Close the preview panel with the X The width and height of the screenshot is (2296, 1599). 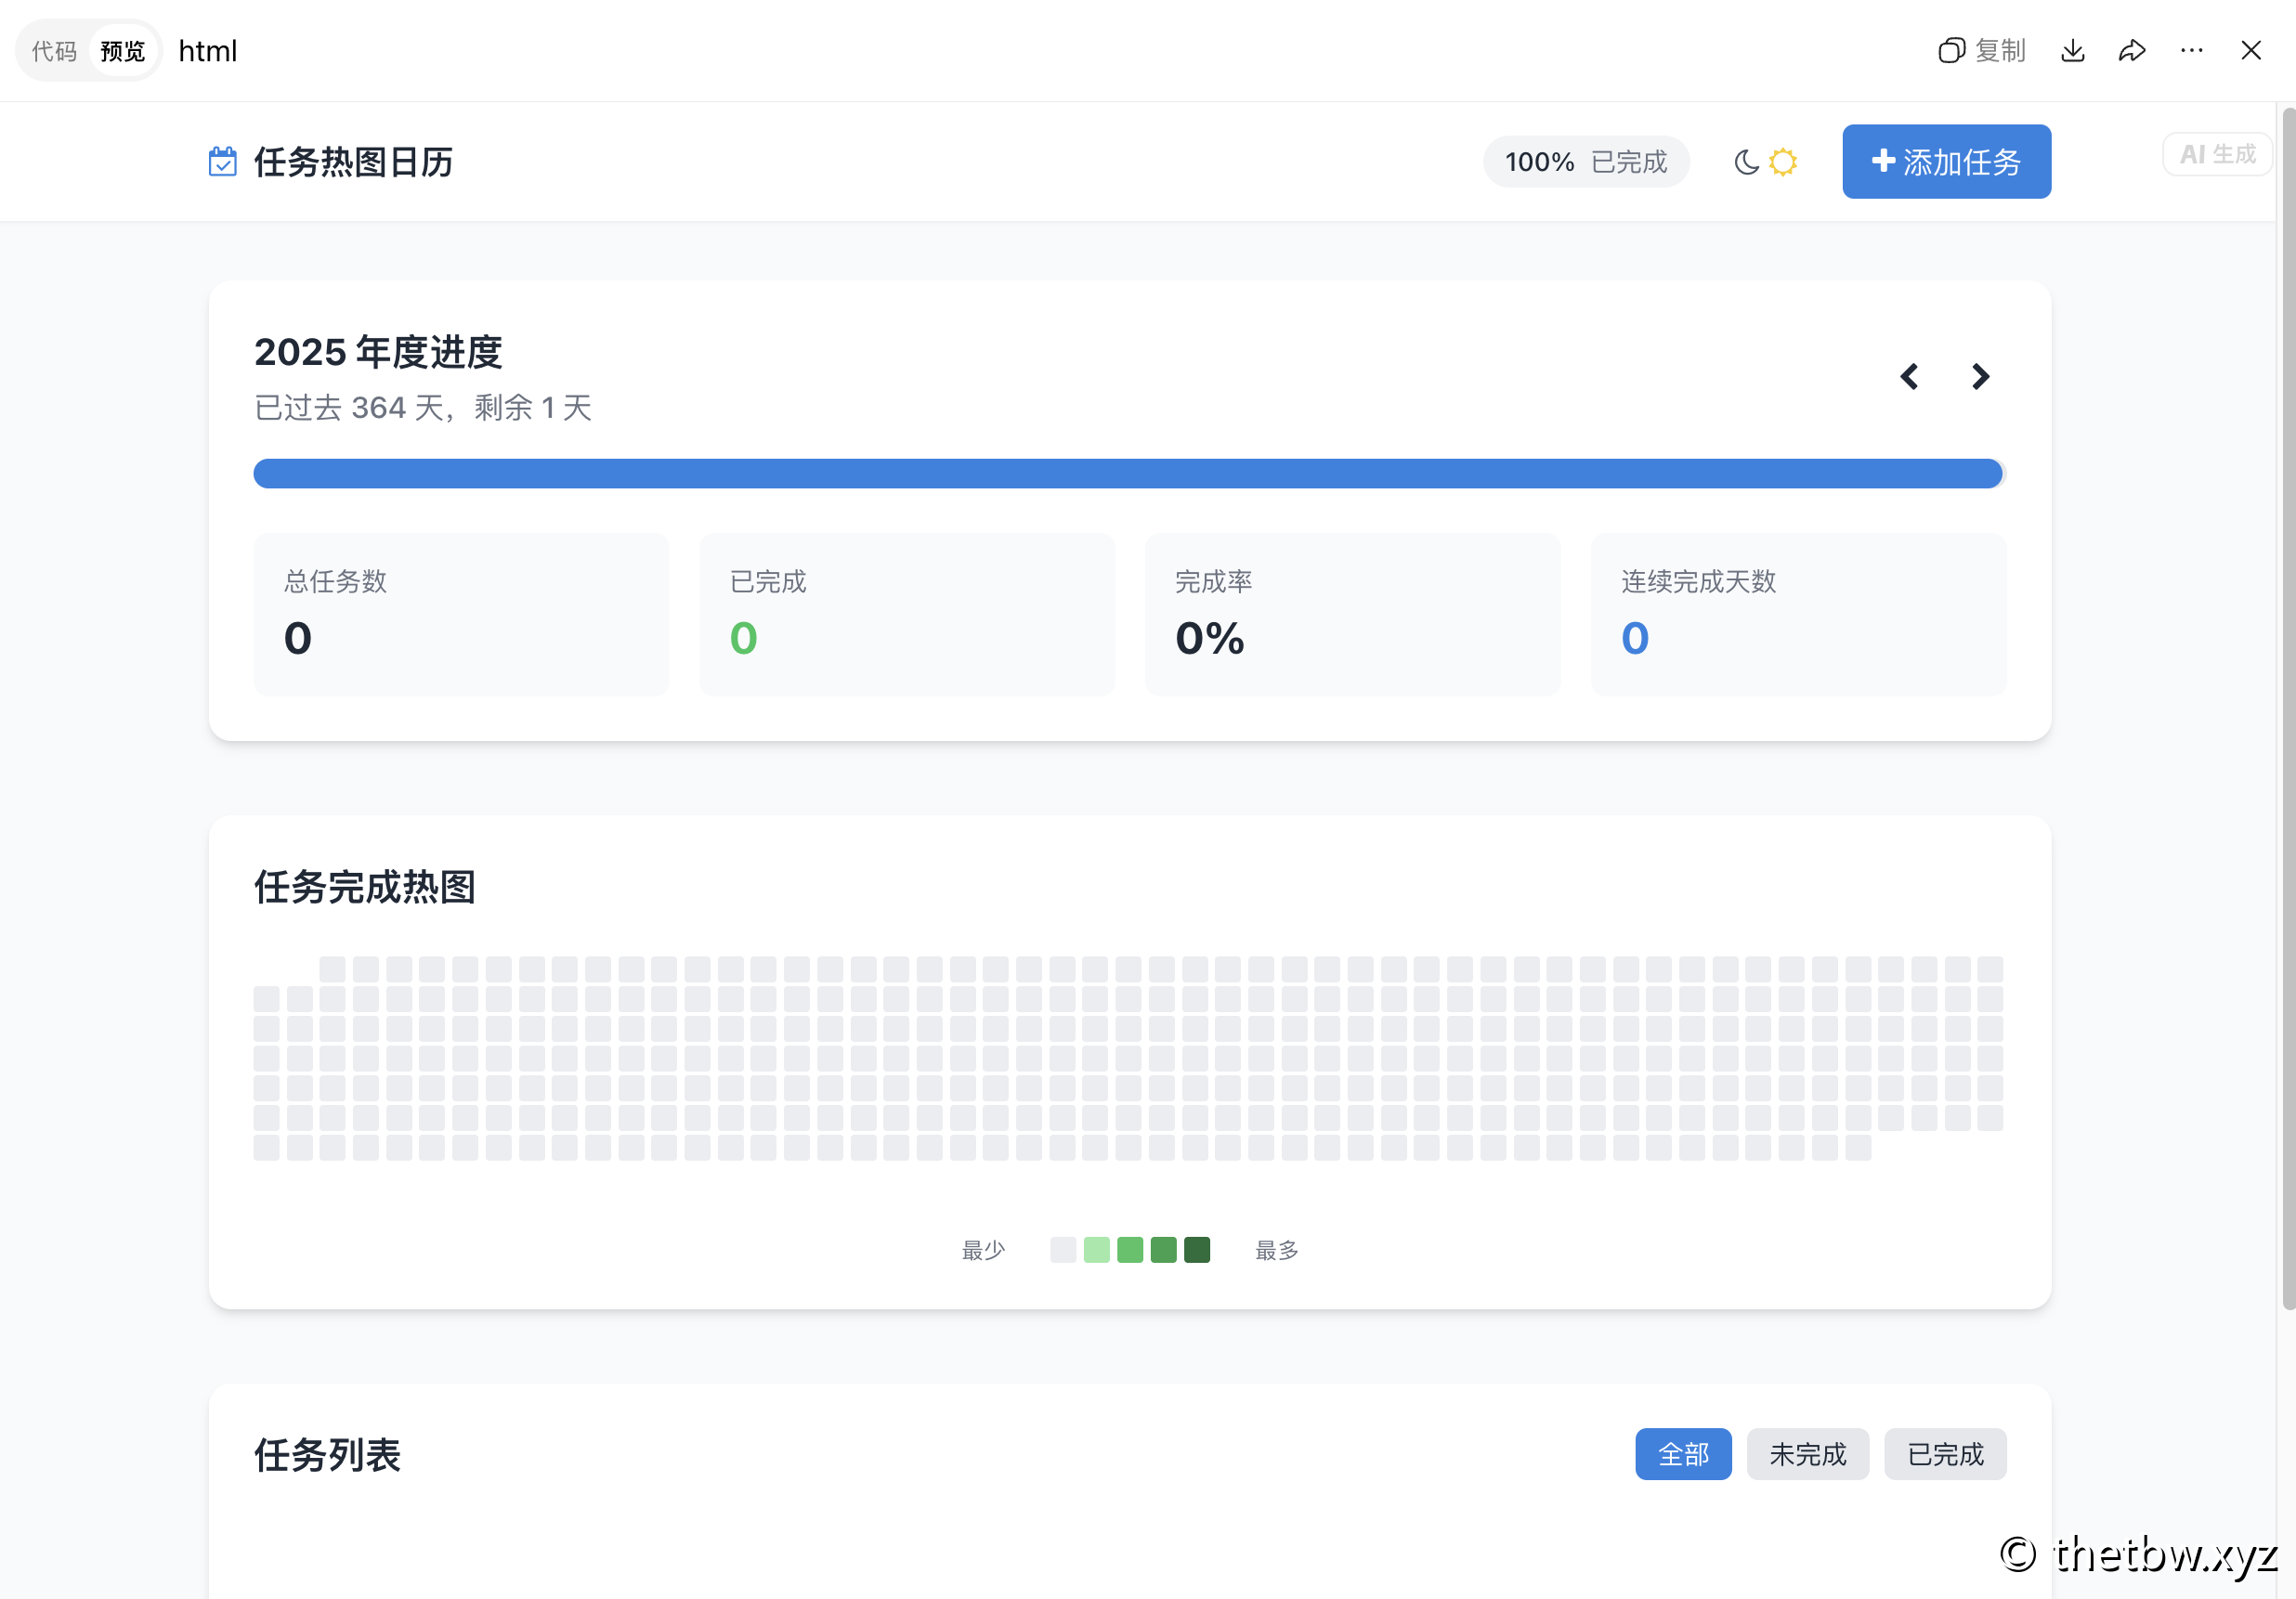[2250, 51]
